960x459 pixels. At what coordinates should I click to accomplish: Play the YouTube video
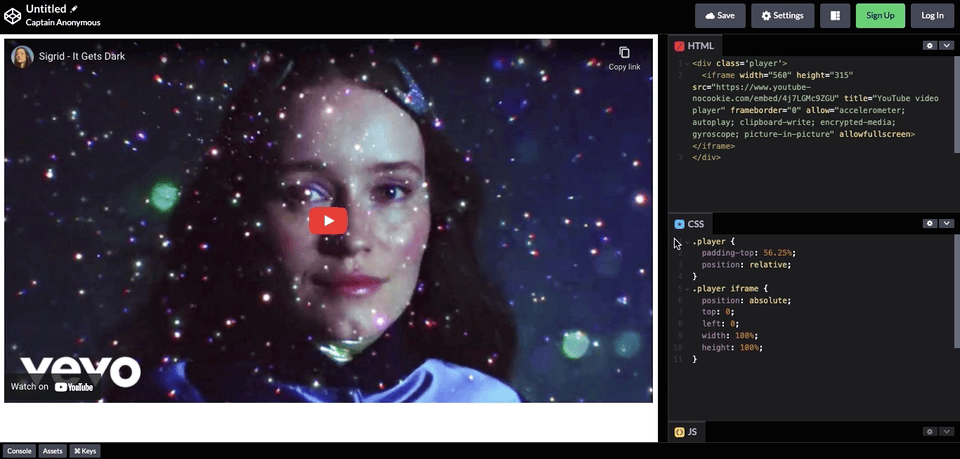point(328,221)
